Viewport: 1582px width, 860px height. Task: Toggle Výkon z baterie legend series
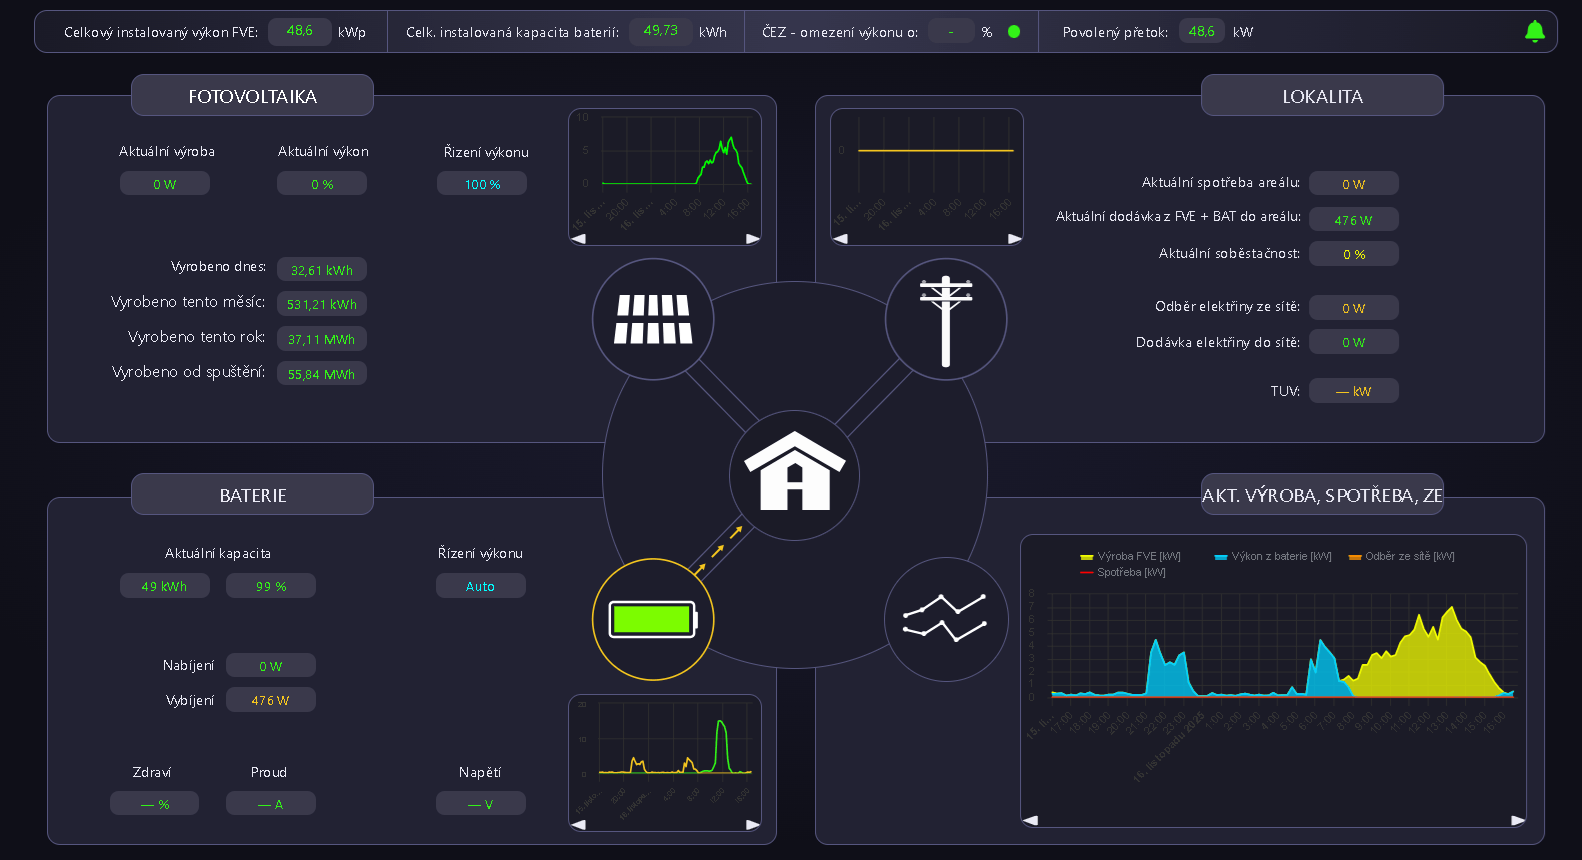coord(1273,556)
